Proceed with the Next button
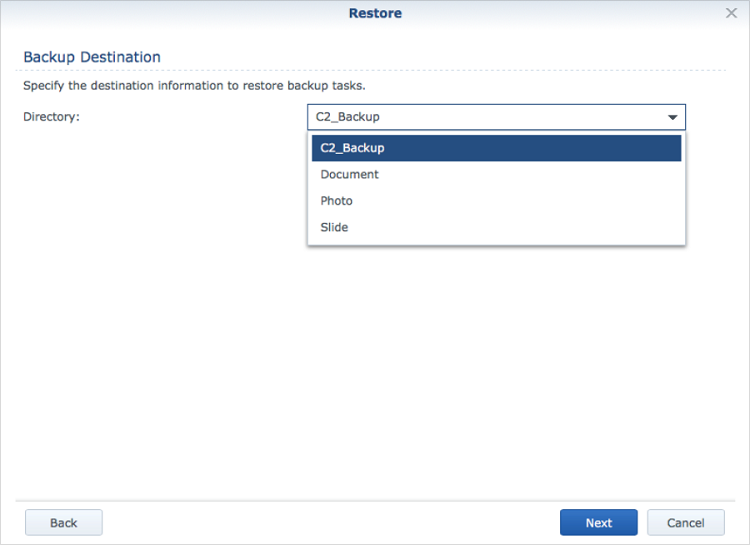This screenshot has width=750, height=545. pyautogui.click(x=599, y=523)
